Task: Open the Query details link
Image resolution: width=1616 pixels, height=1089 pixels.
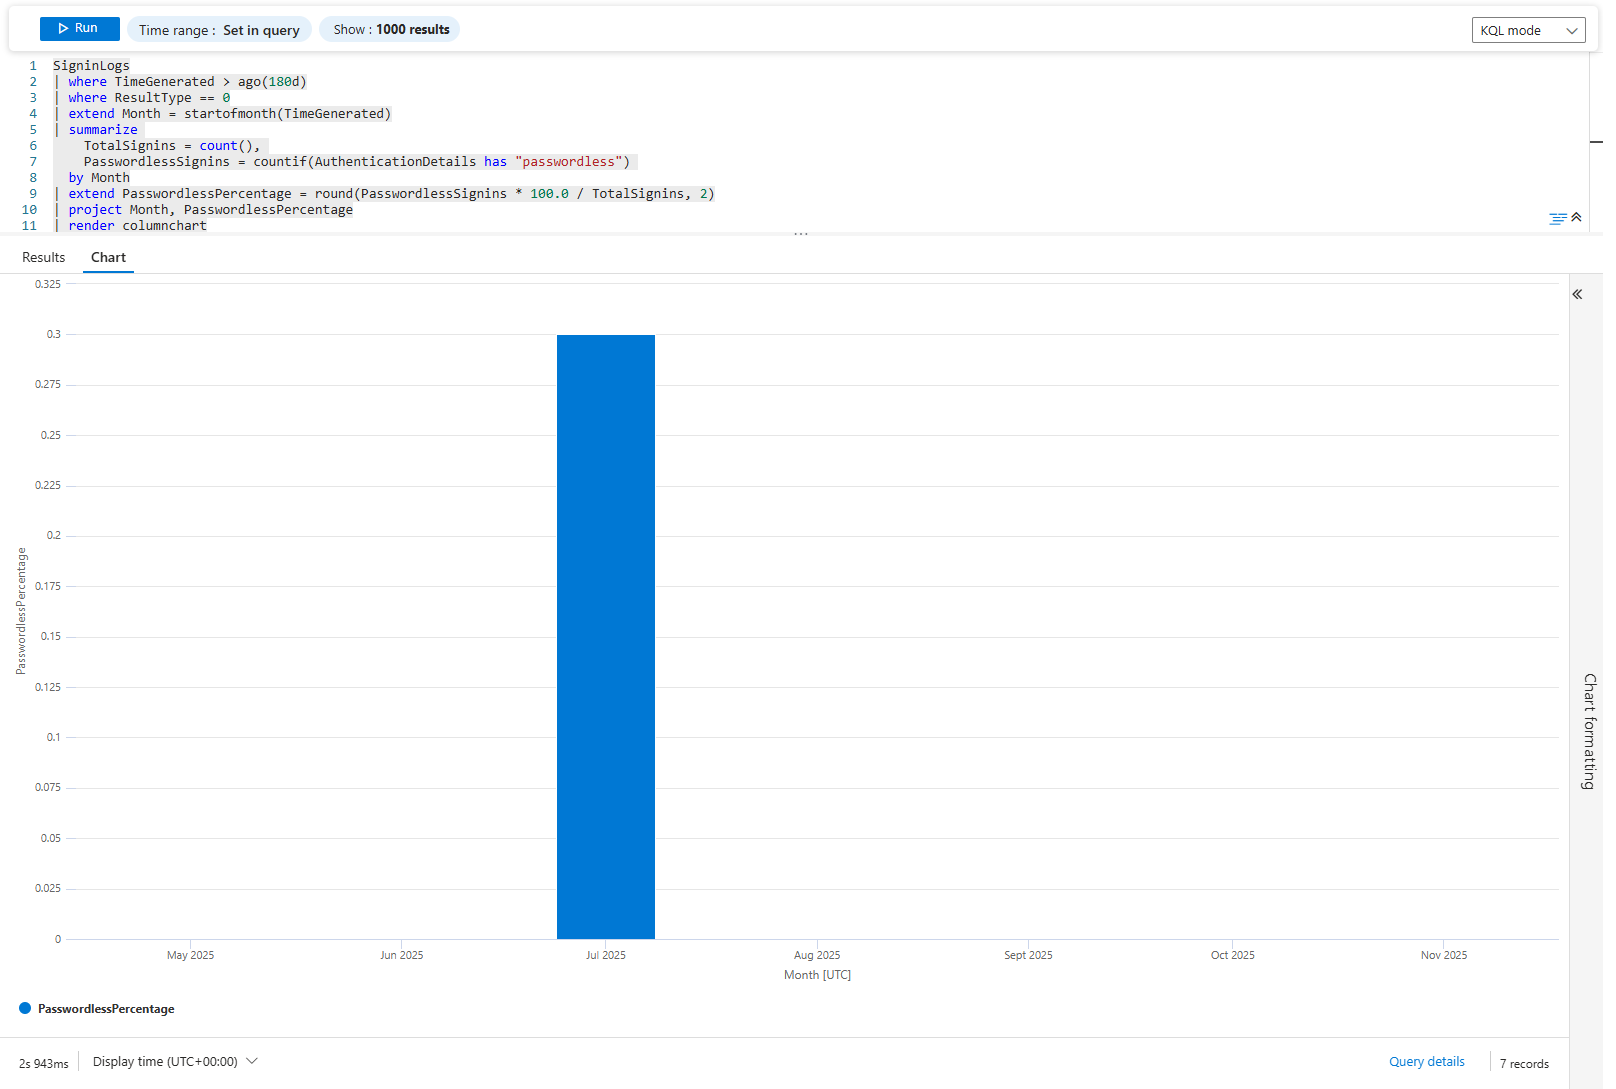Action: tap(1426, 1062)
